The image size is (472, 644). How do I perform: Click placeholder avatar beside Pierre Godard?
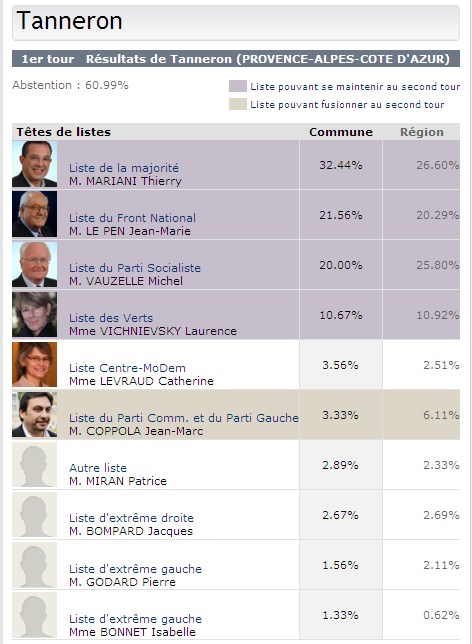point(35,565)
